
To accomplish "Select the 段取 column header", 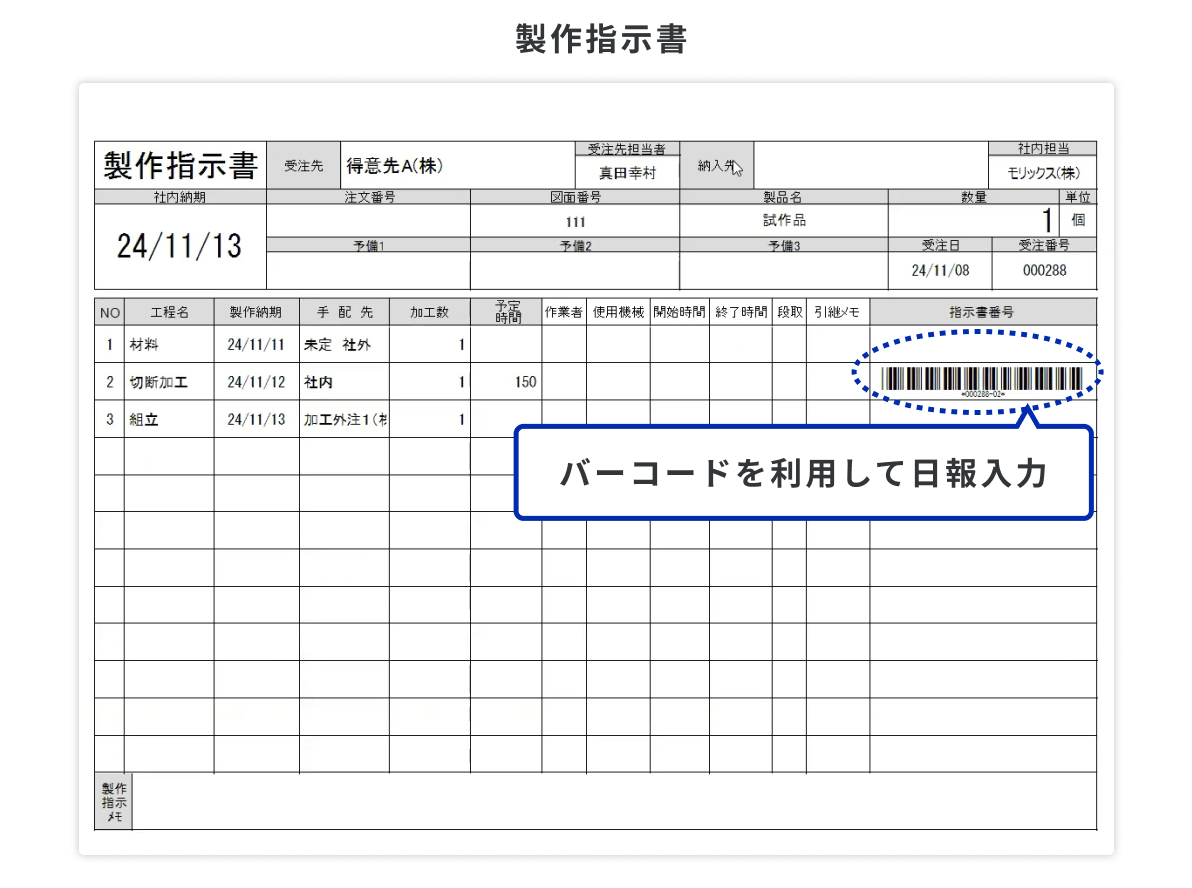I will (789, 312).
